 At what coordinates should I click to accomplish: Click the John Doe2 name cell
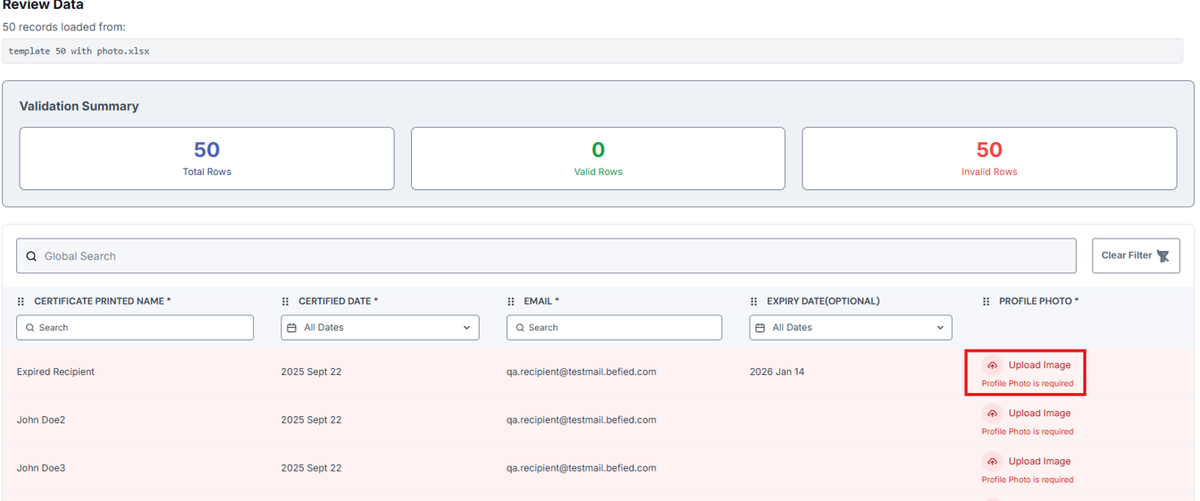pos(41,420)
